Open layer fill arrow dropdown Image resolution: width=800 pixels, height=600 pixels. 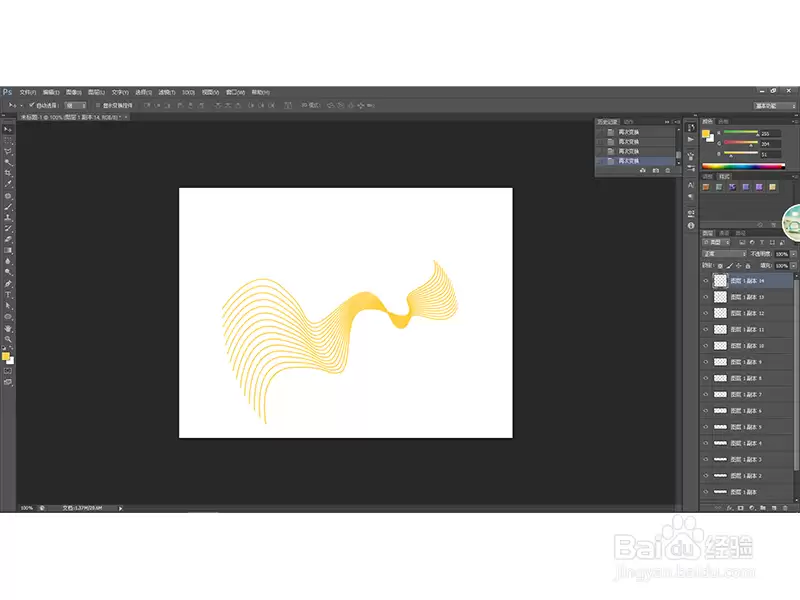pyautogui.click(x=793, y=266)
